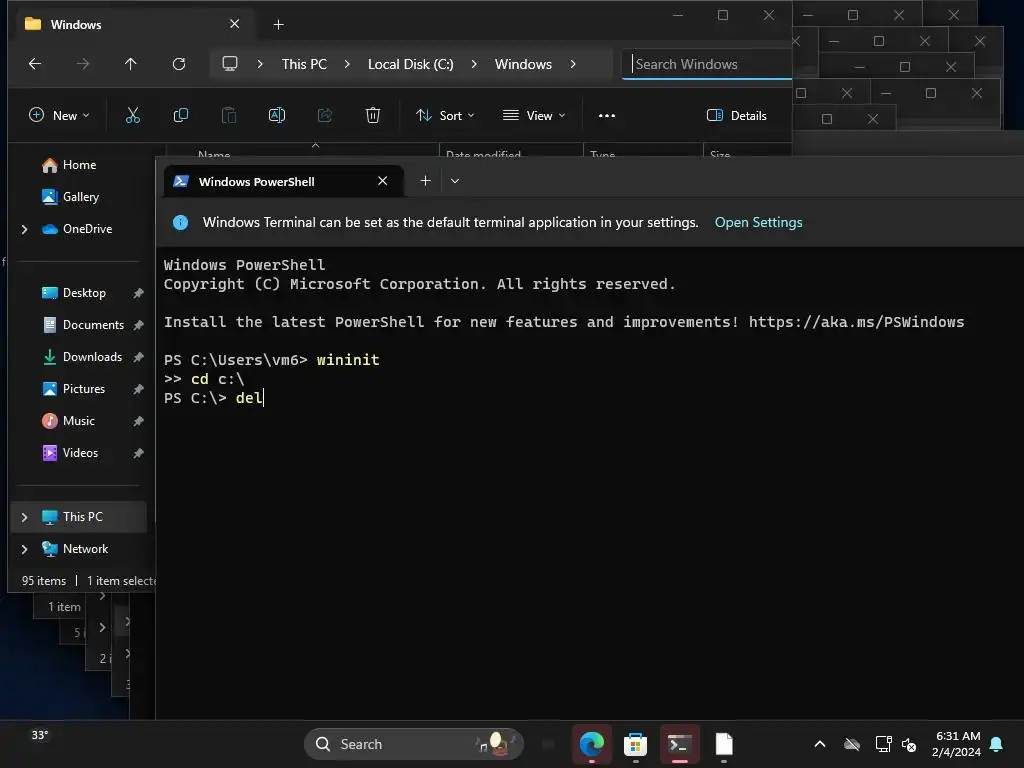Viewport: 1024px width, 768px height.
Task: Click Windows in the address breadcrumb
Action: [x=523, y=64]
